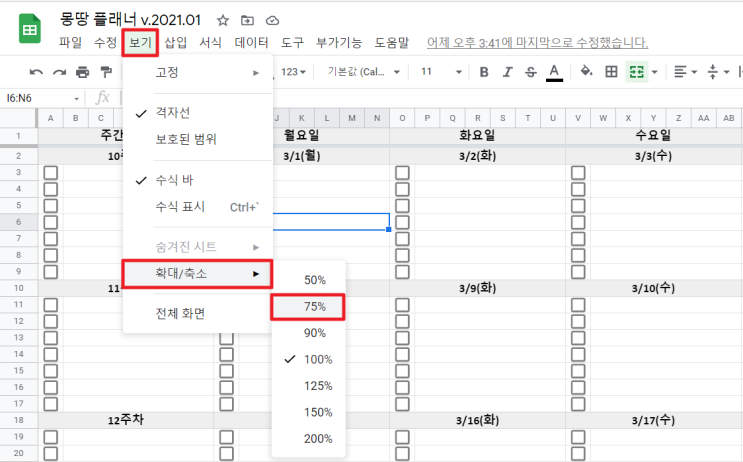The width and height of the screenshot is (743, 462).
Task: Click the borders grid icon
Action: point(611,72)
